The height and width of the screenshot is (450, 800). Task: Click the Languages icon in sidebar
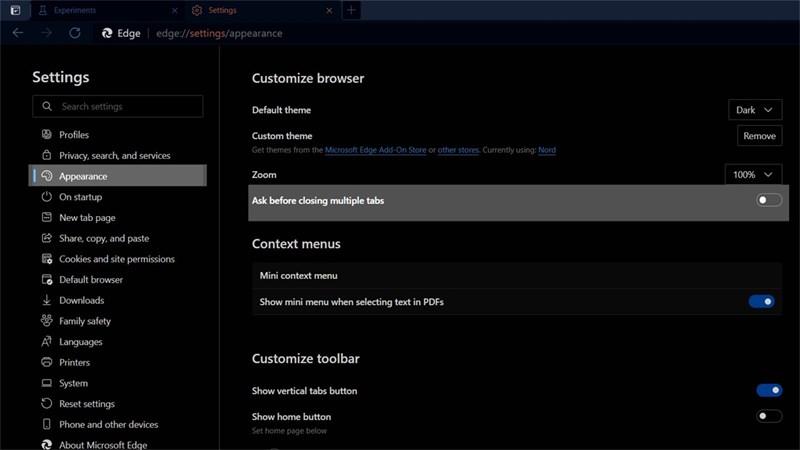46,342
